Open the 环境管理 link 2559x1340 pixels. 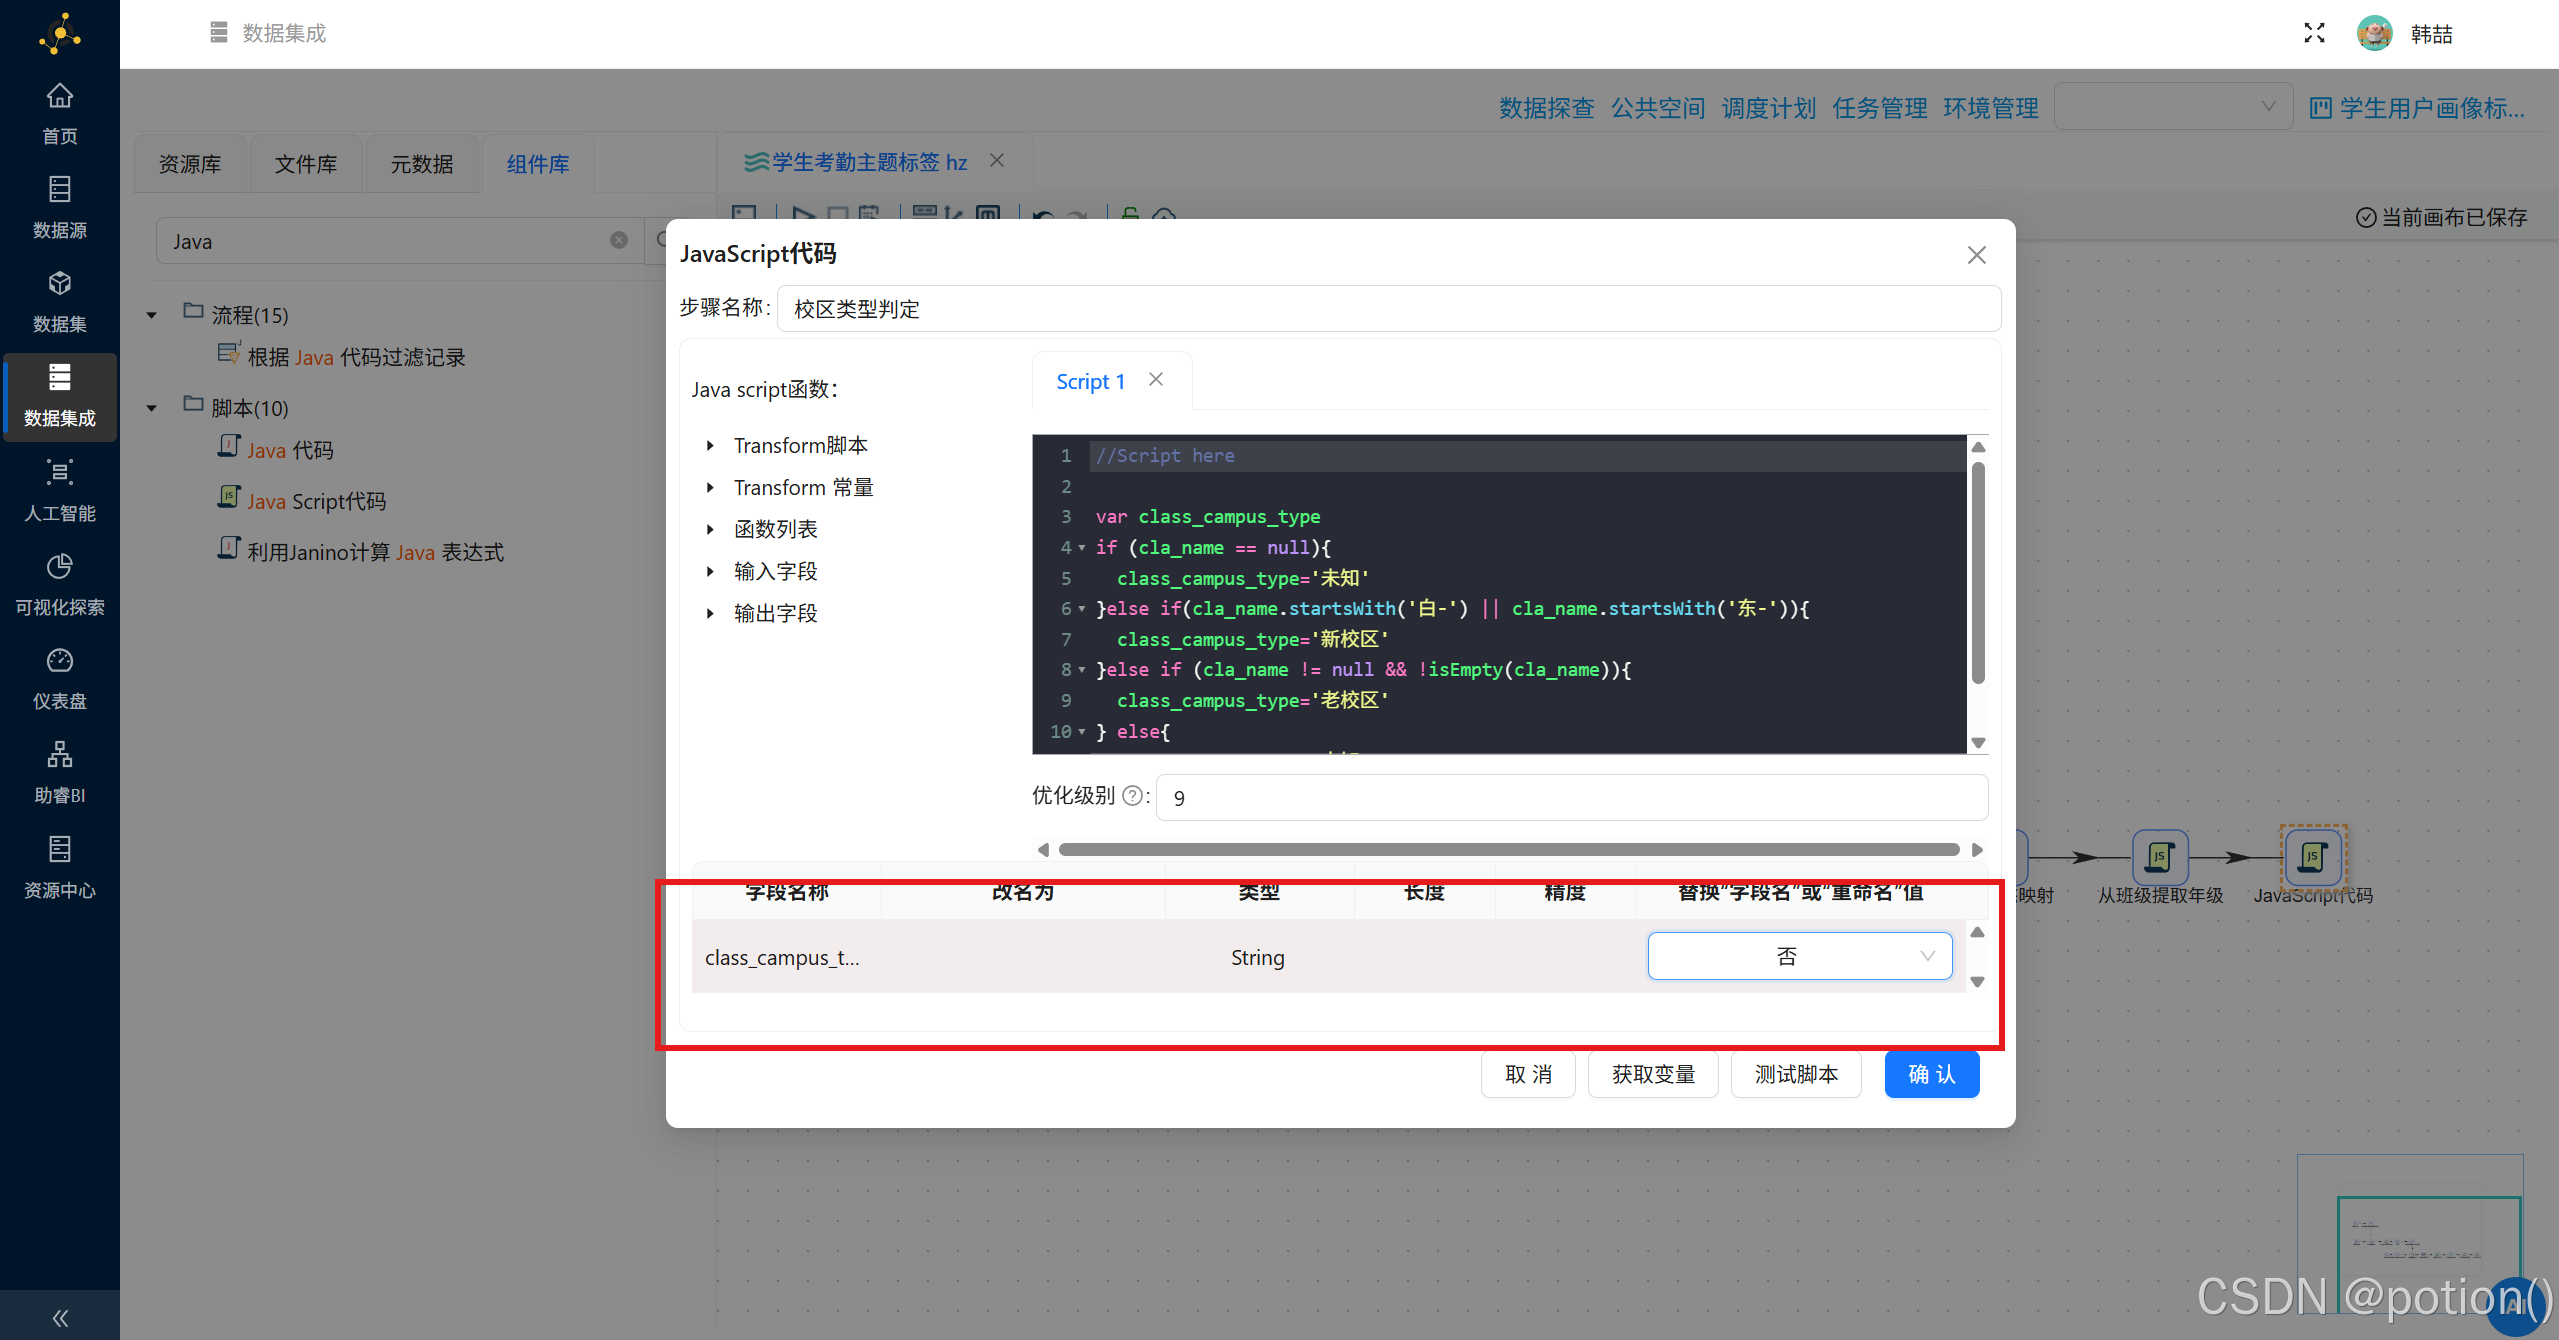coord(1990,108)
